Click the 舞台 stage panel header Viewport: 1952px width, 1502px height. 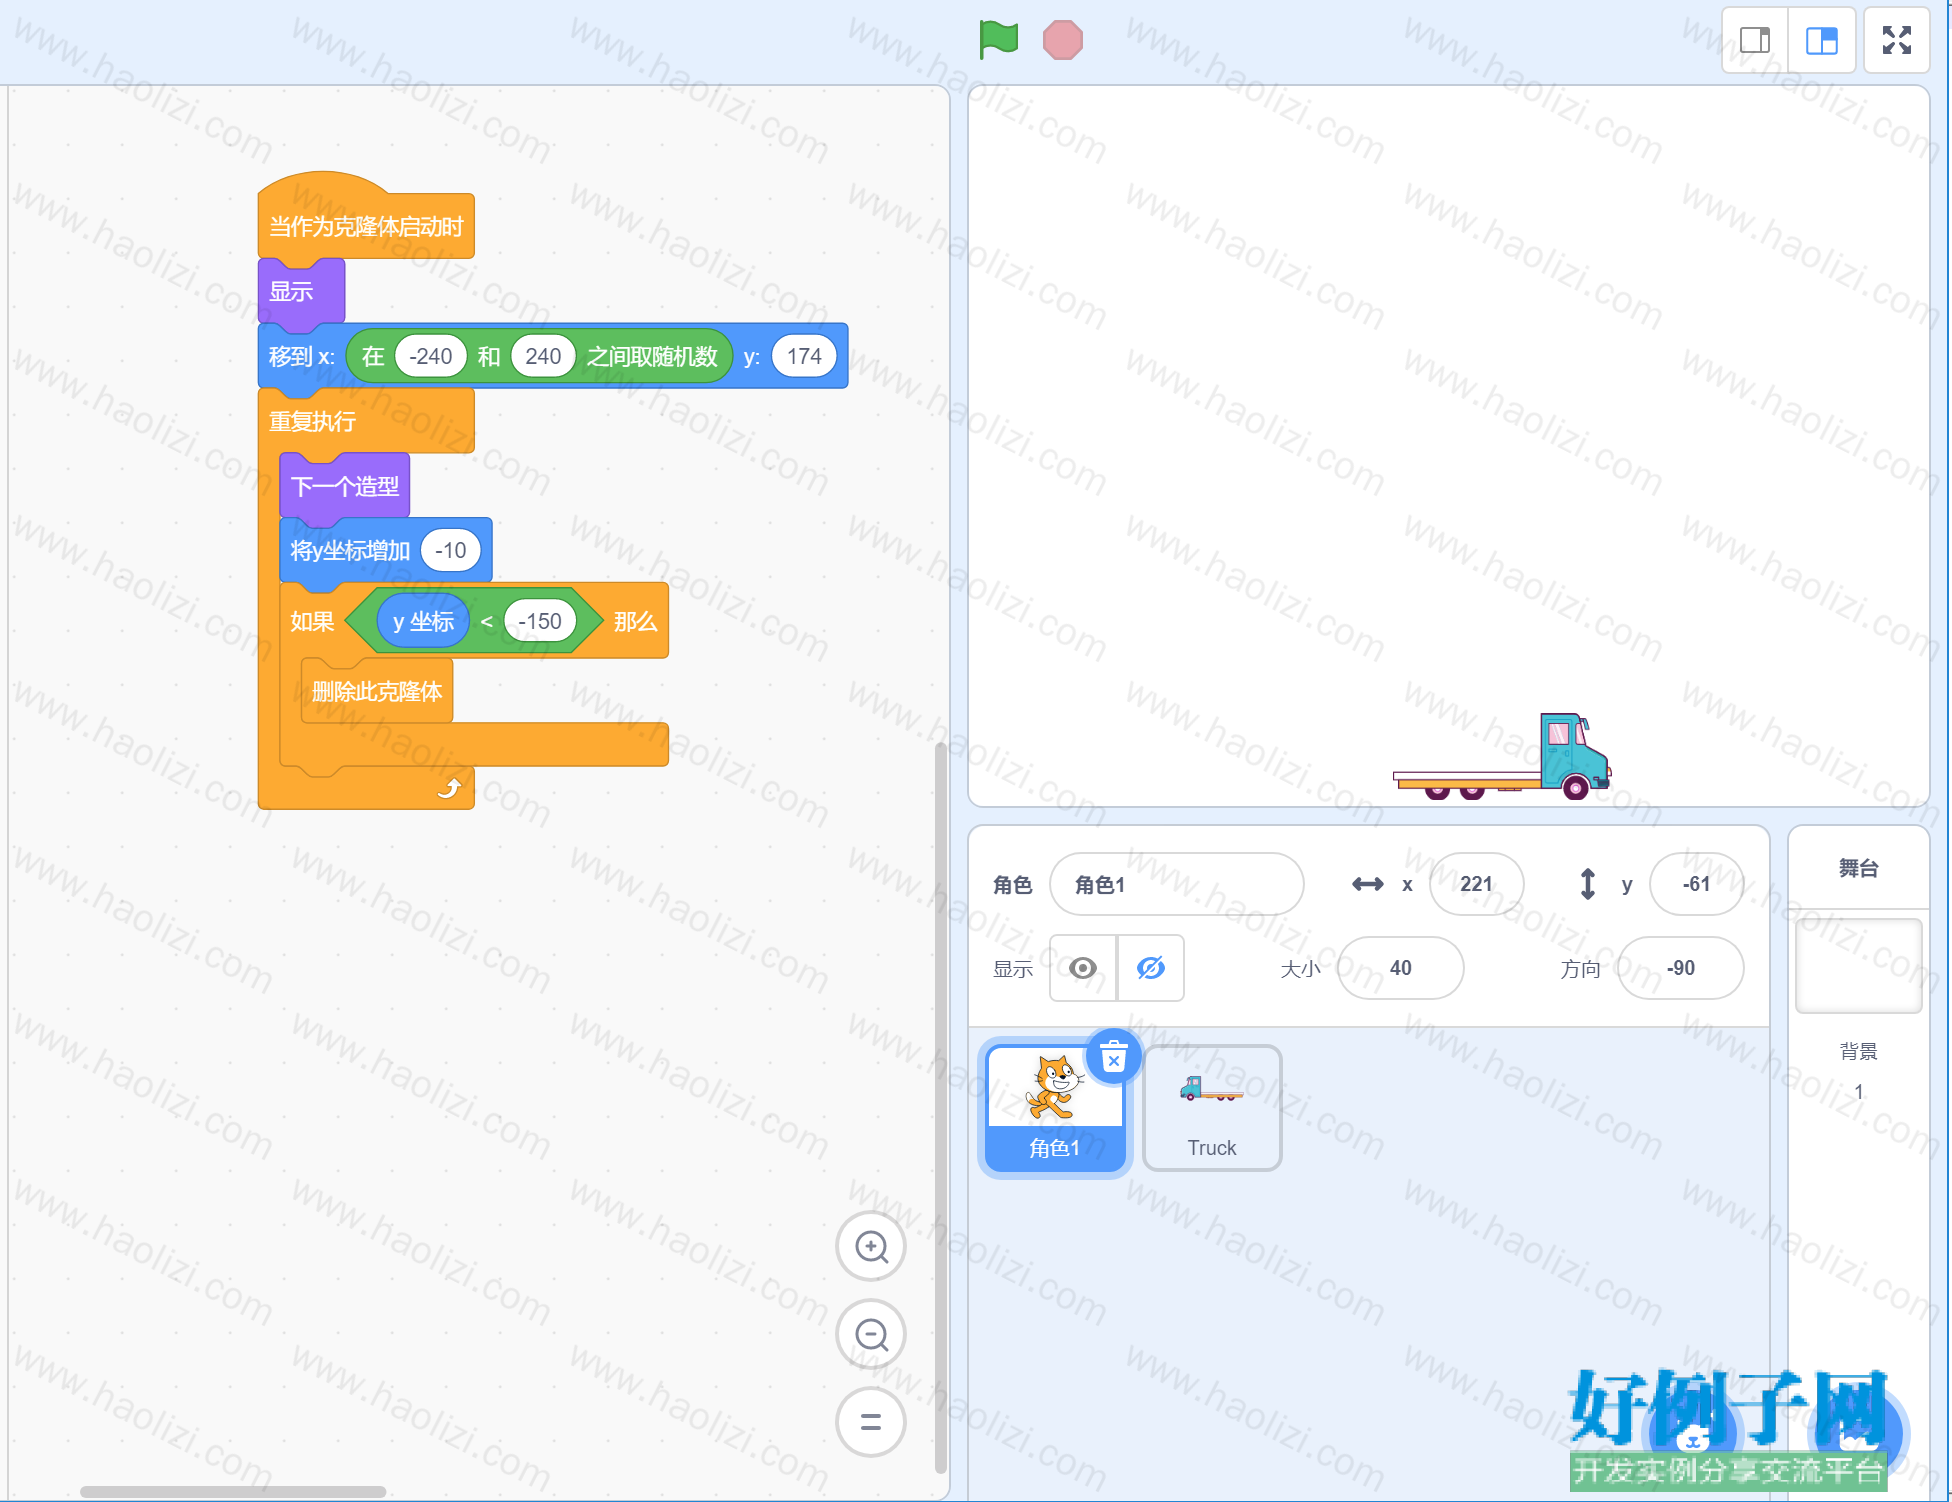1858,868
